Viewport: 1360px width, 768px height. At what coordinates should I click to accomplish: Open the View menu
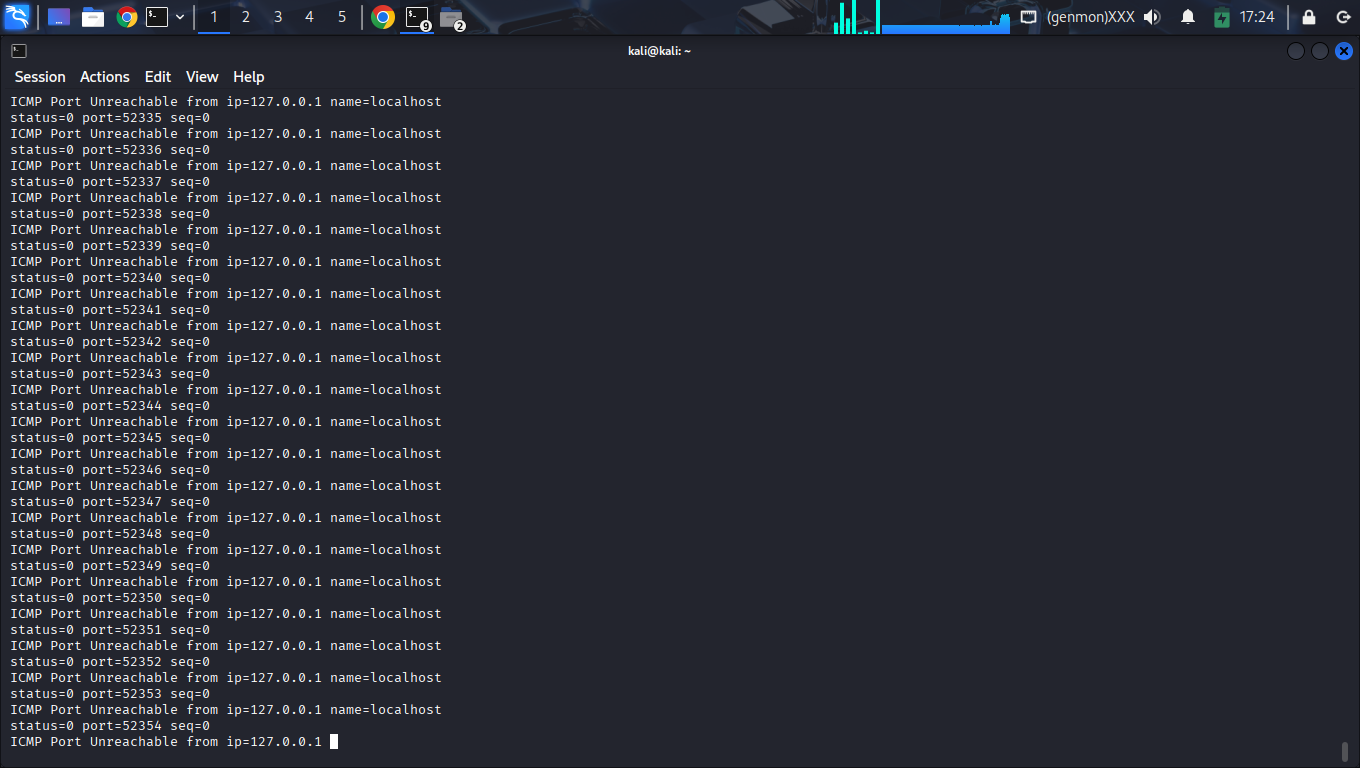(x=202, y=77)
